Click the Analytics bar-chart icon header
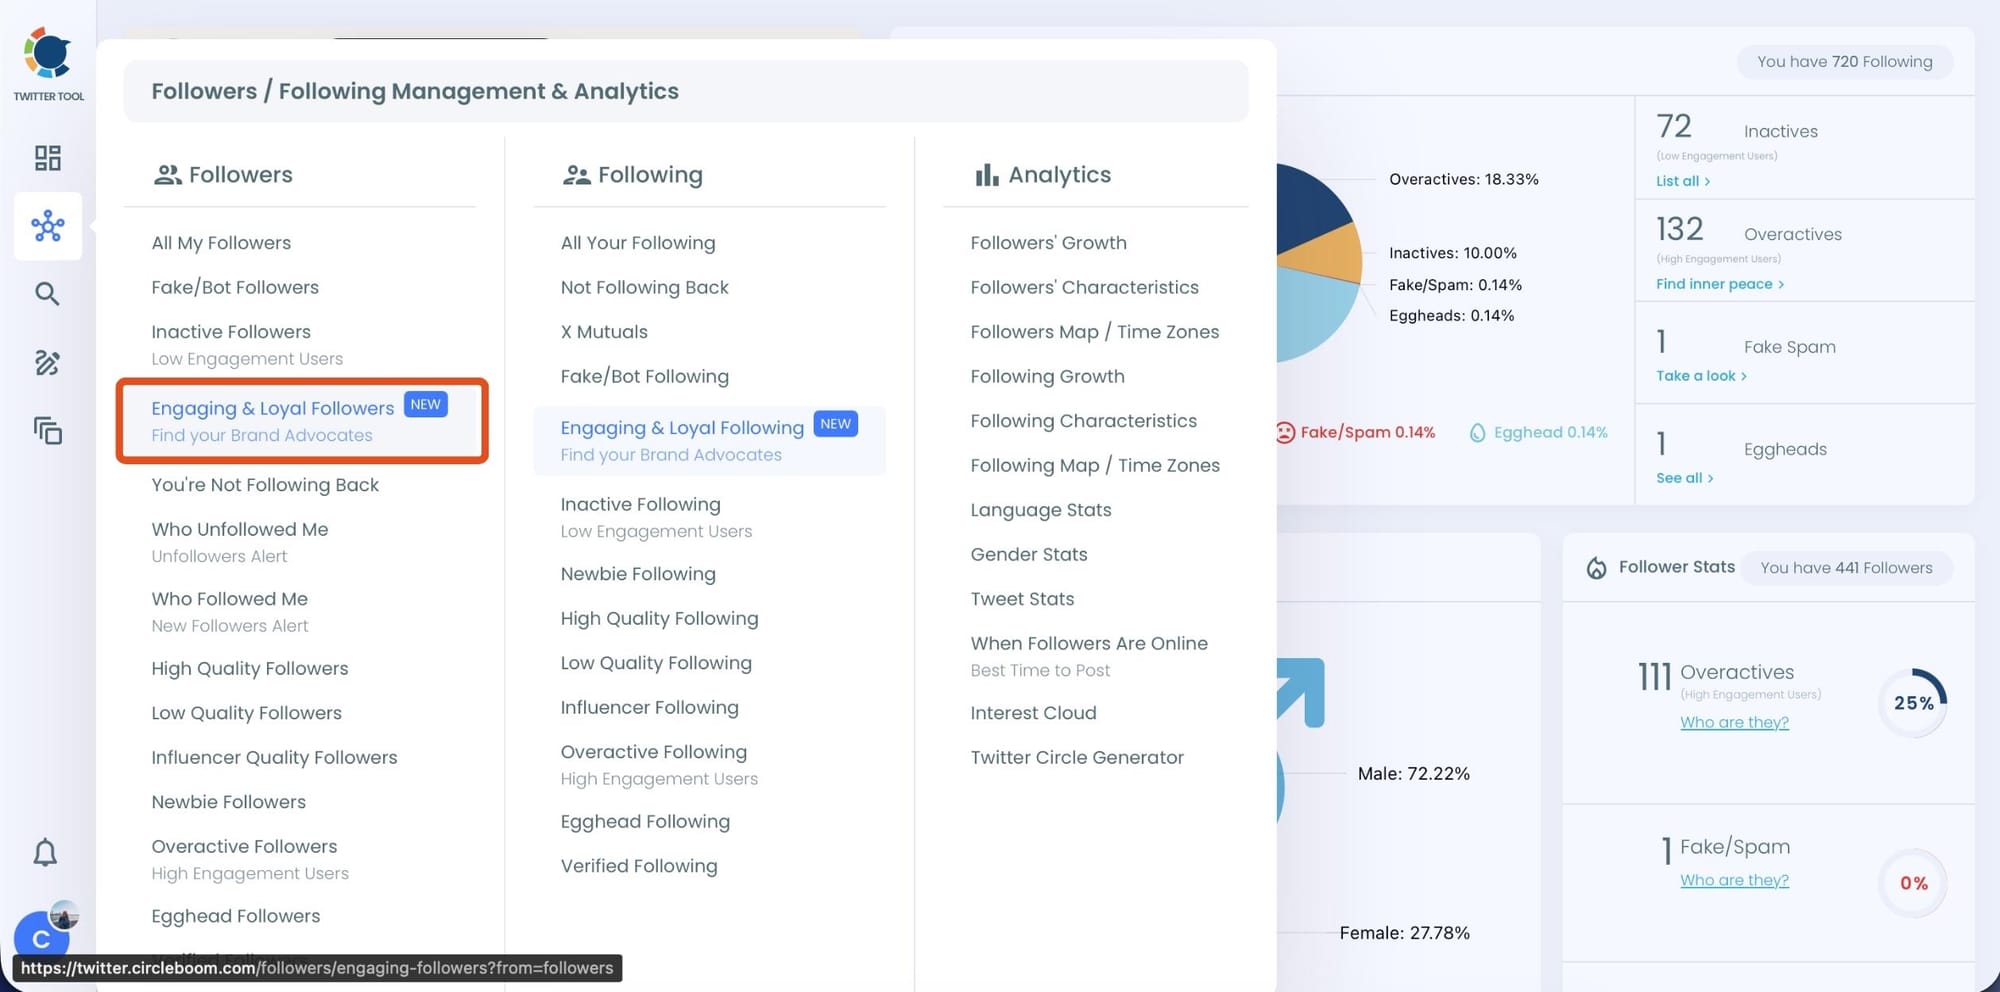The height and width of the screenshot is (992, 2000). [987, 174]
